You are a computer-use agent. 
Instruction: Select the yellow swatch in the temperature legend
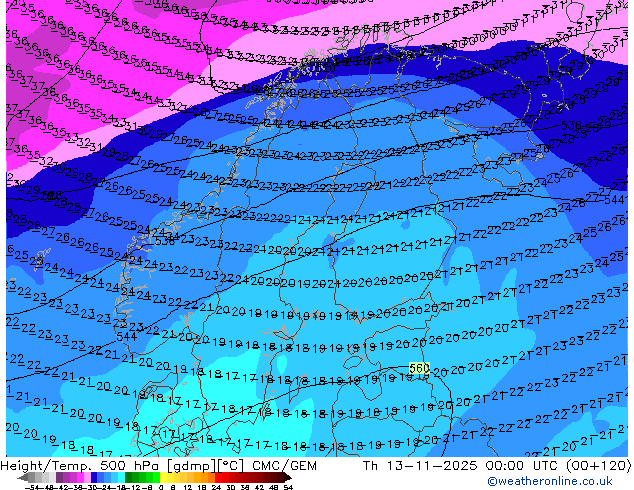coord(163,477)
